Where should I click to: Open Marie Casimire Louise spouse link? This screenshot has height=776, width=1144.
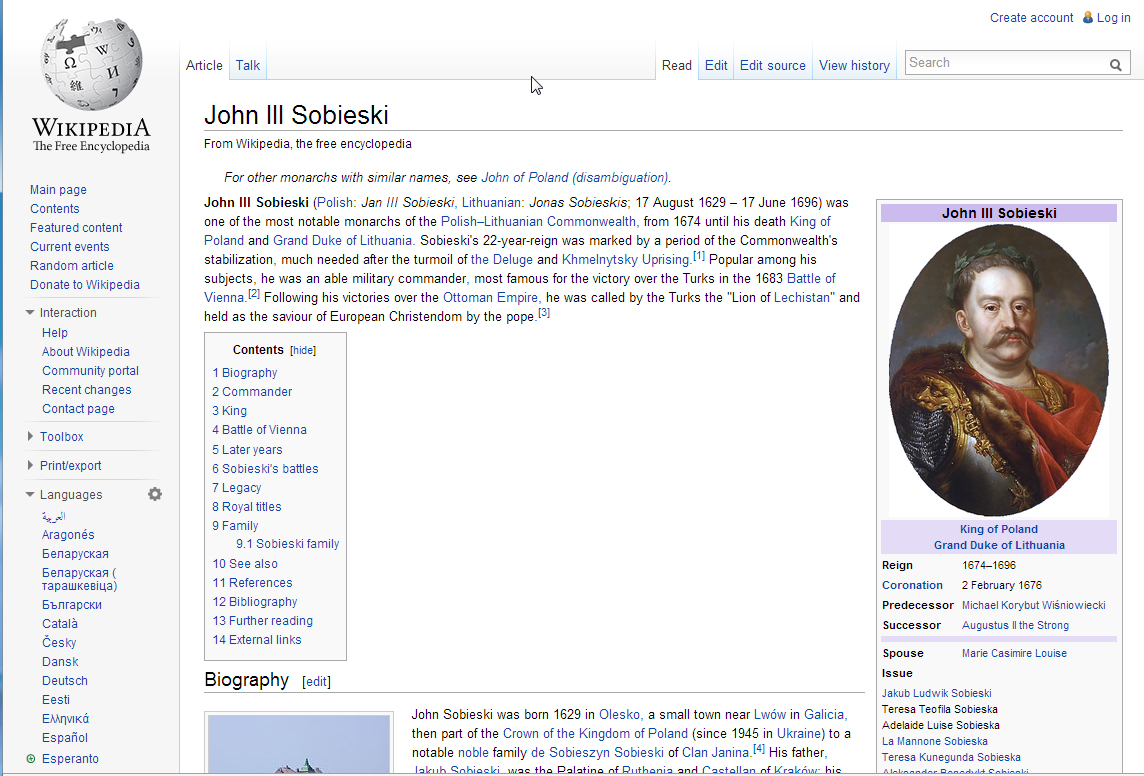[x=1014, y=653]
